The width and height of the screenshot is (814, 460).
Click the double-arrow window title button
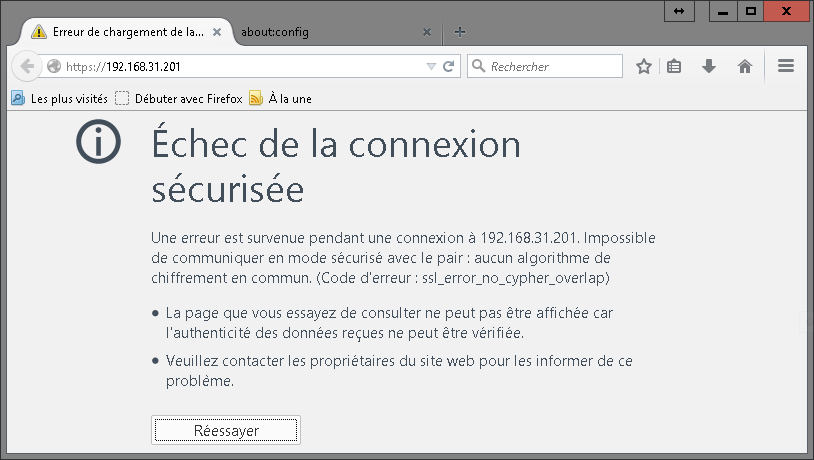pyautogui.click(x=679, y=11)
